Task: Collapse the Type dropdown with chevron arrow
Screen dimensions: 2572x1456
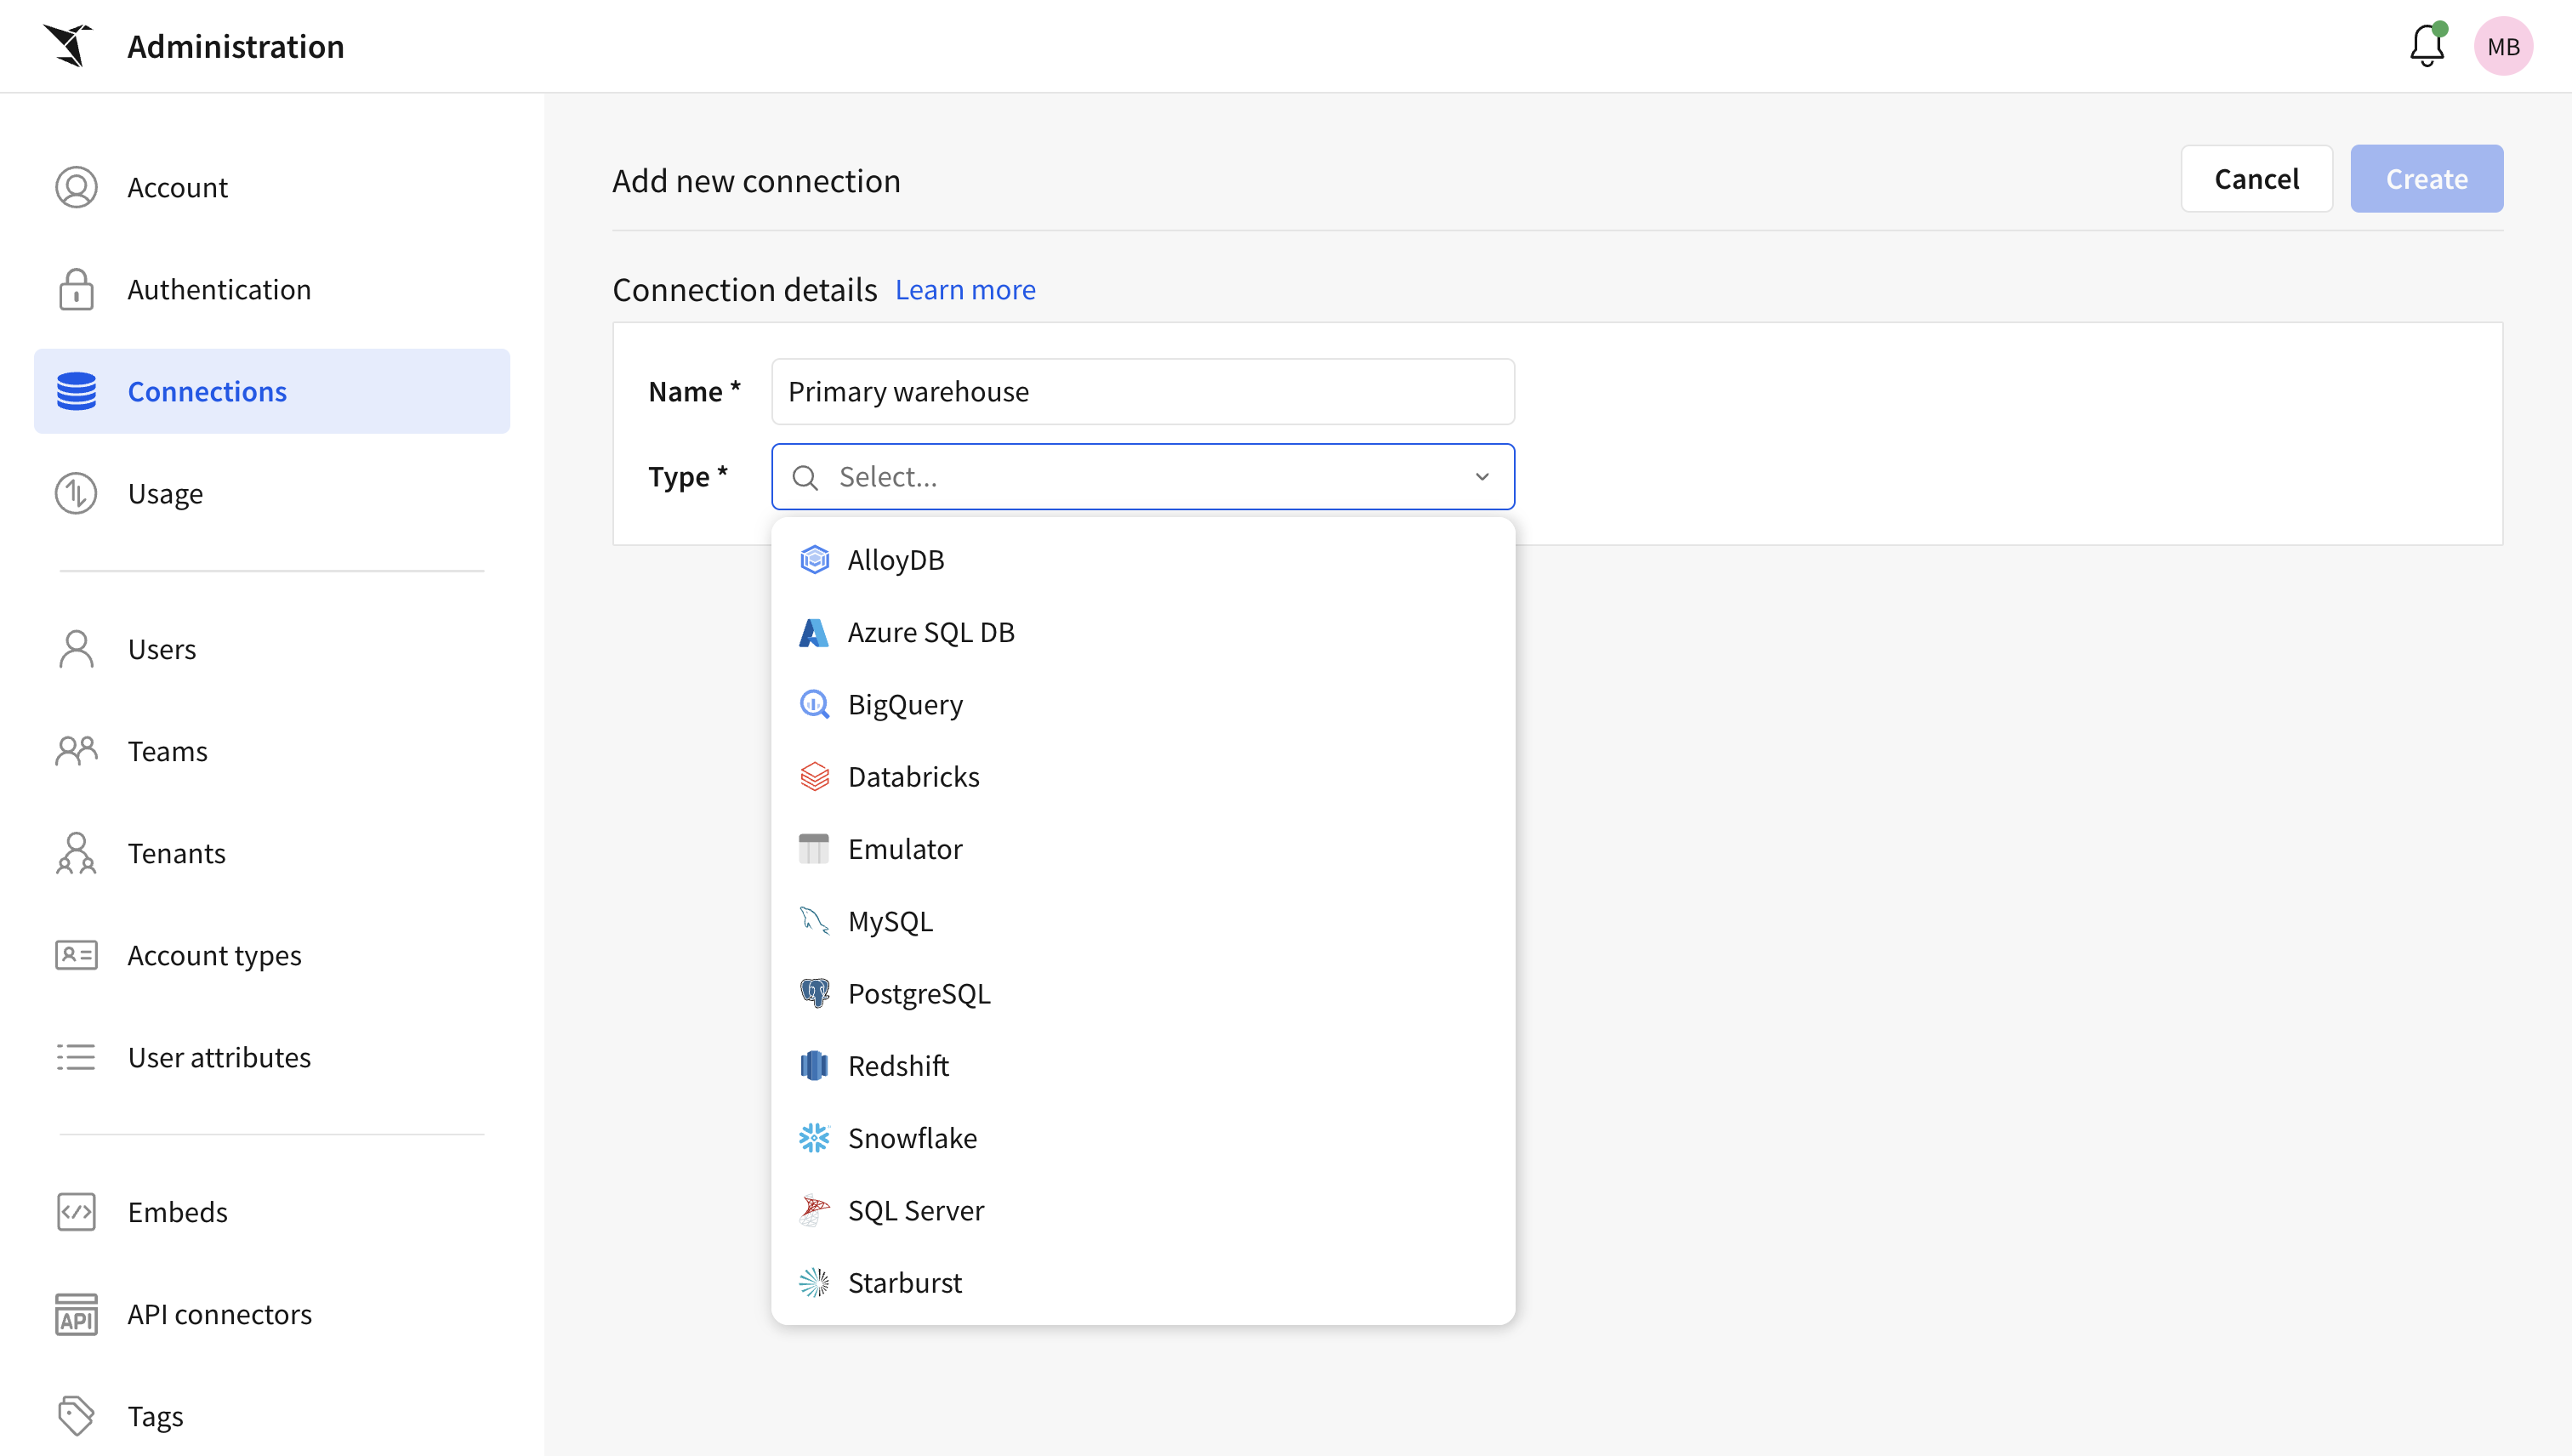Action: [x=1482, y=477]
